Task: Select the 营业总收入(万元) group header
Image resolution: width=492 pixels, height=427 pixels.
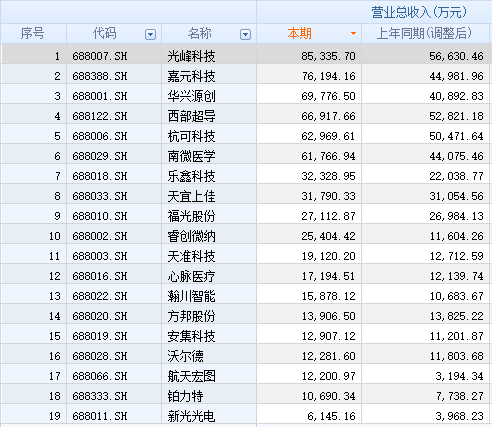Action: pos(419,12)
